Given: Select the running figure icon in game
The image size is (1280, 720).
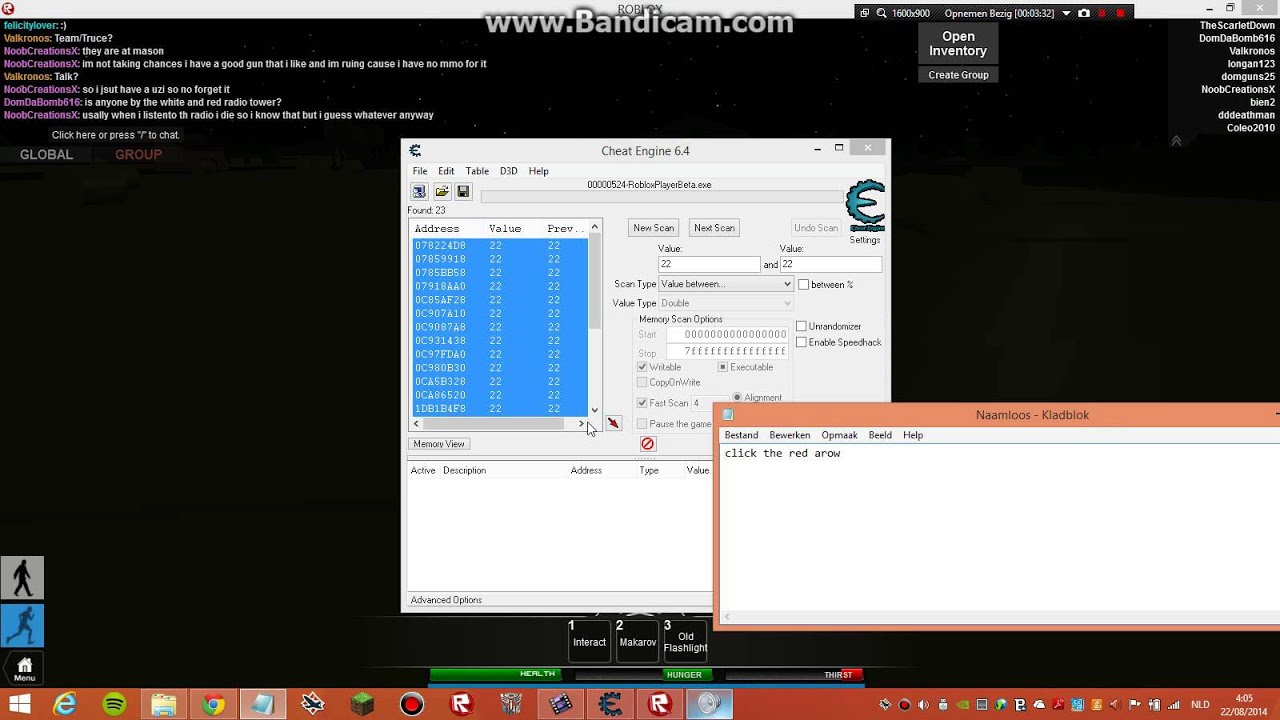Looking at the screenshot, I should pos(22,626).
